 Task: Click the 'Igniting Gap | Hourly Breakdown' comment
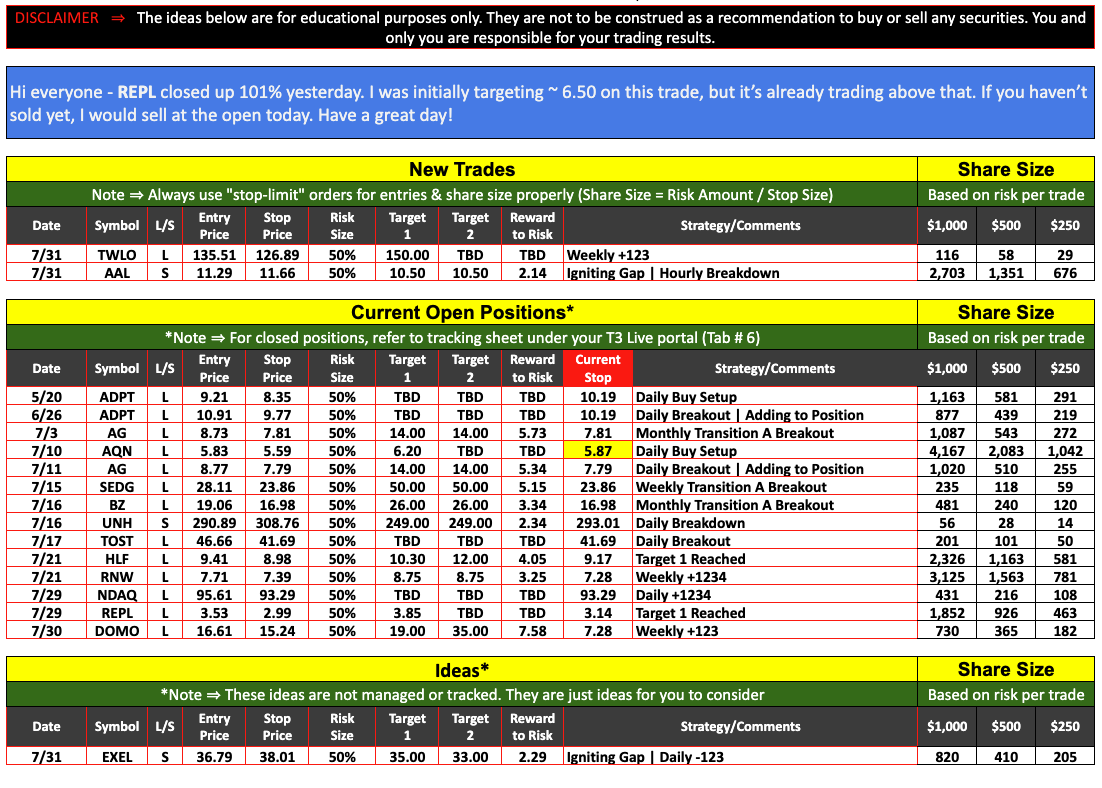tap(672, 273)
